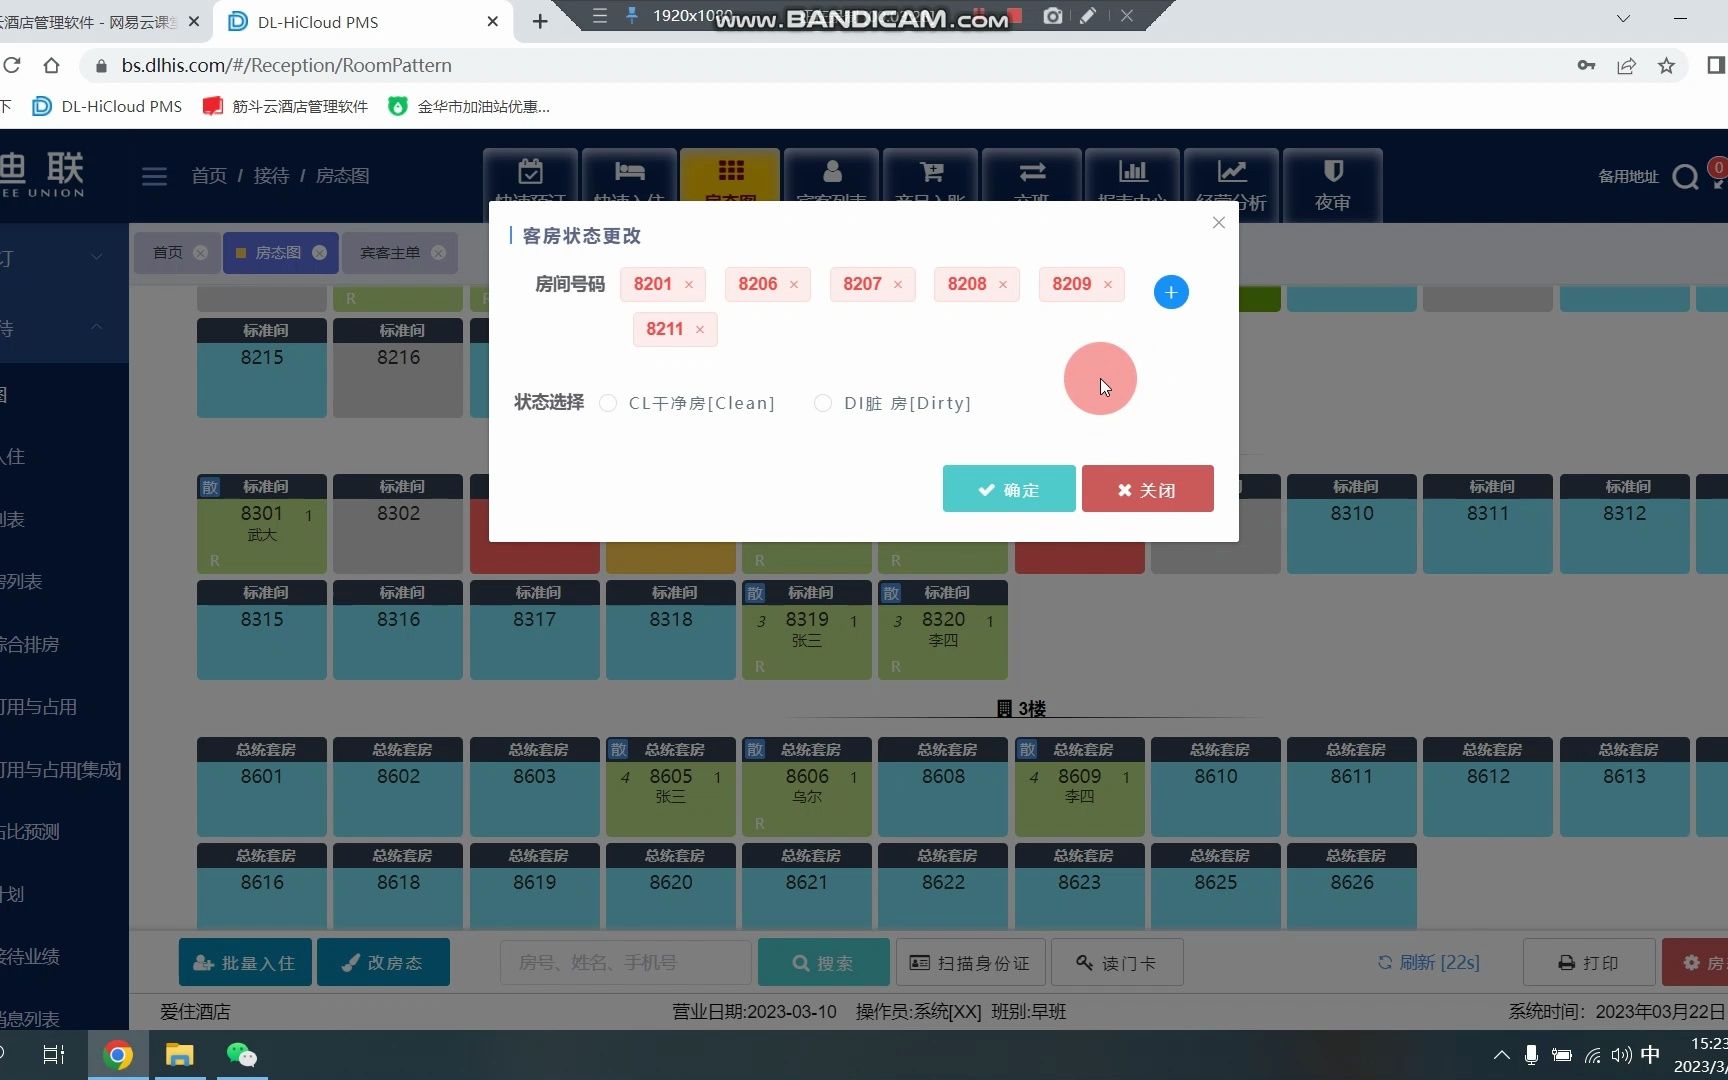The height and width of the screenshot is (1080, 1728).
Task: Open Chrome from the taskbar
Action: pyautogui.click(x=118, y=1055)
